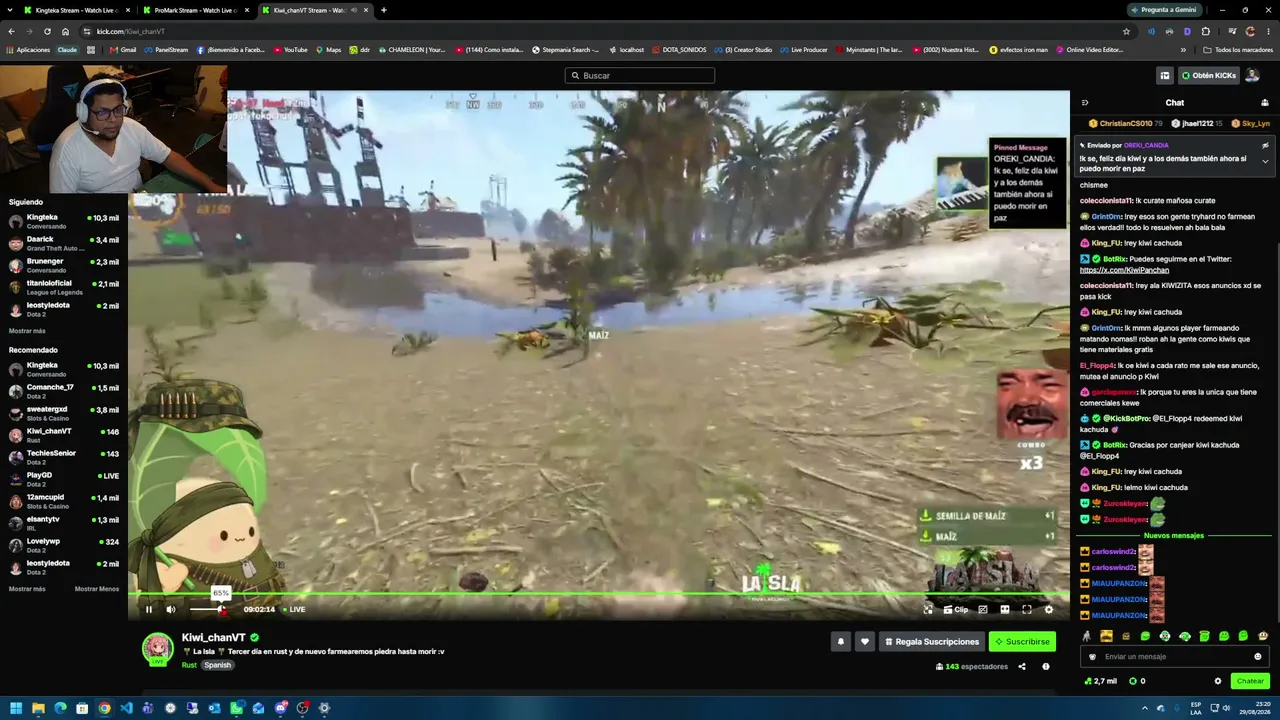Open the video player settings gear
1280x720 pixels.
coord(1049,609)
